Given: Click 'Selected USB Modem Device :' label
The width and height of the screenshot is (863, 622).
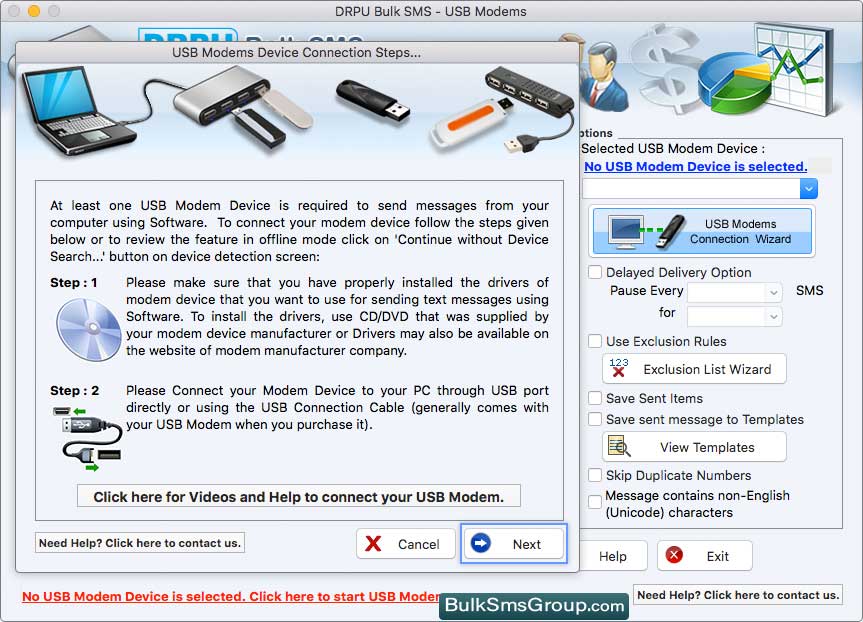Looking at the screenshot, I should (673, 149).
